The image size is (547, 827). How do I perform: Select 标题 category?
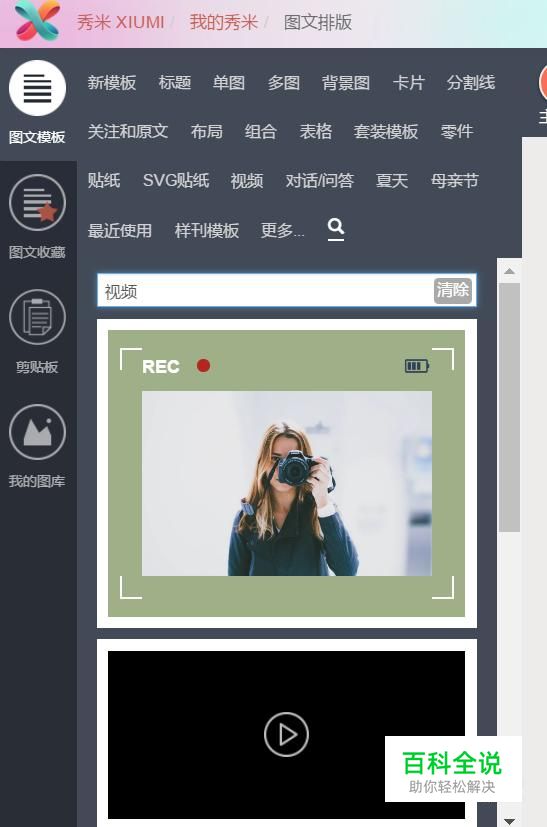tap(175, 82)
